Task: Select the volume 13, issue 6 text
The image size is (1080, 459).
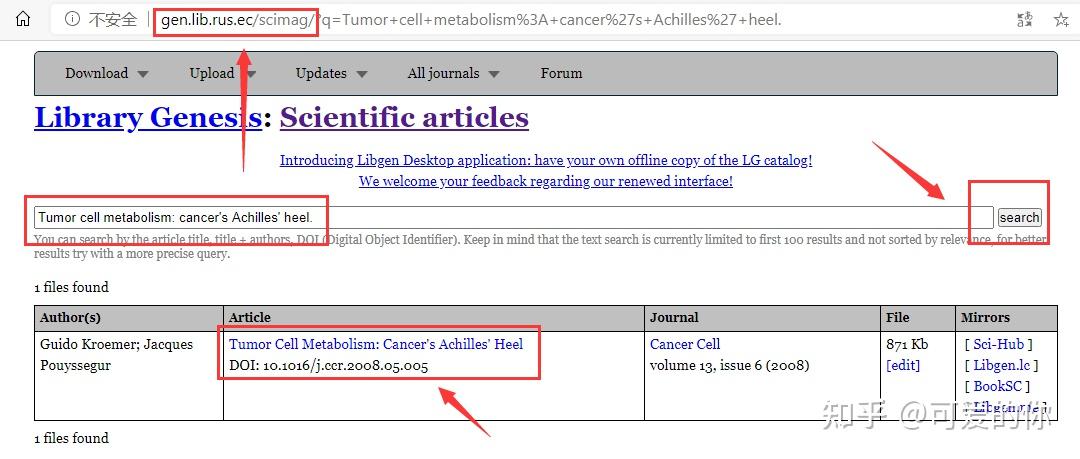Action: coord(729,365)
